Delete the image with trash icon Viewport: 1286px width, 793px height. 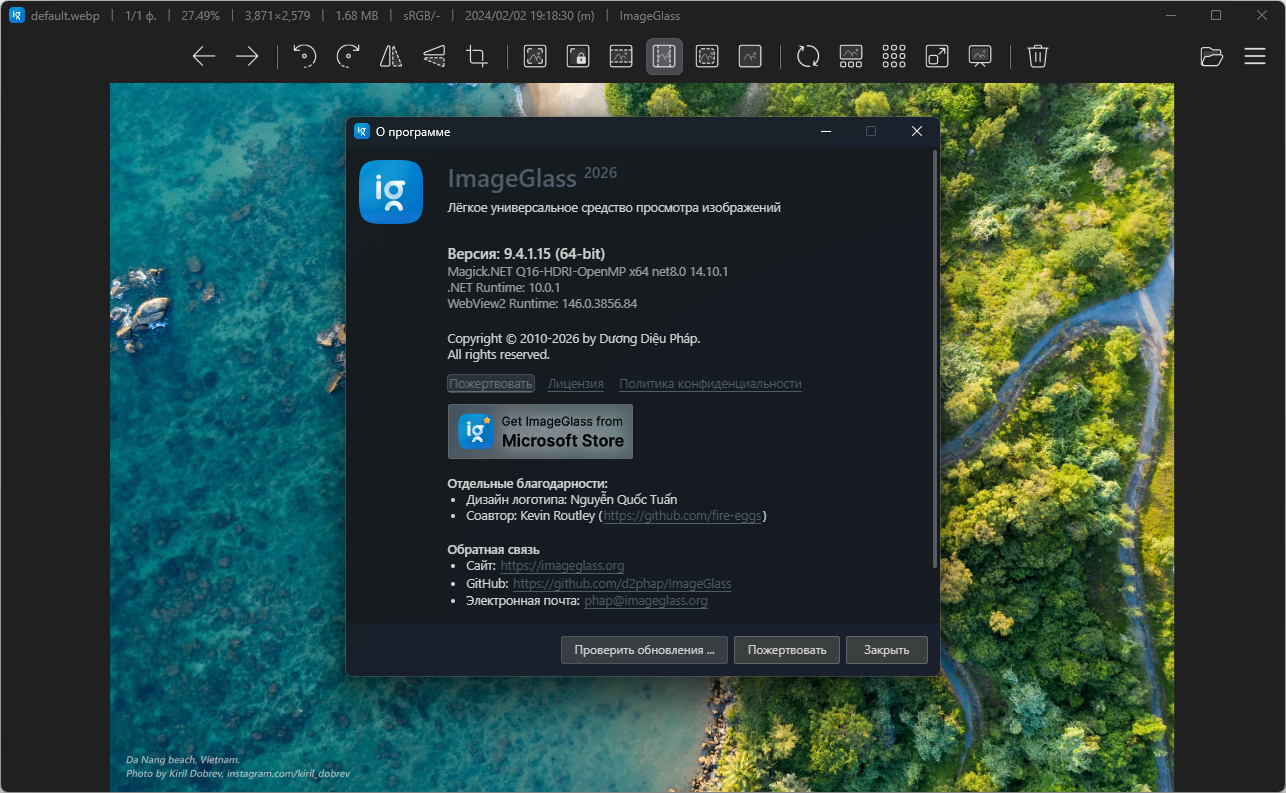[1038, 56]
